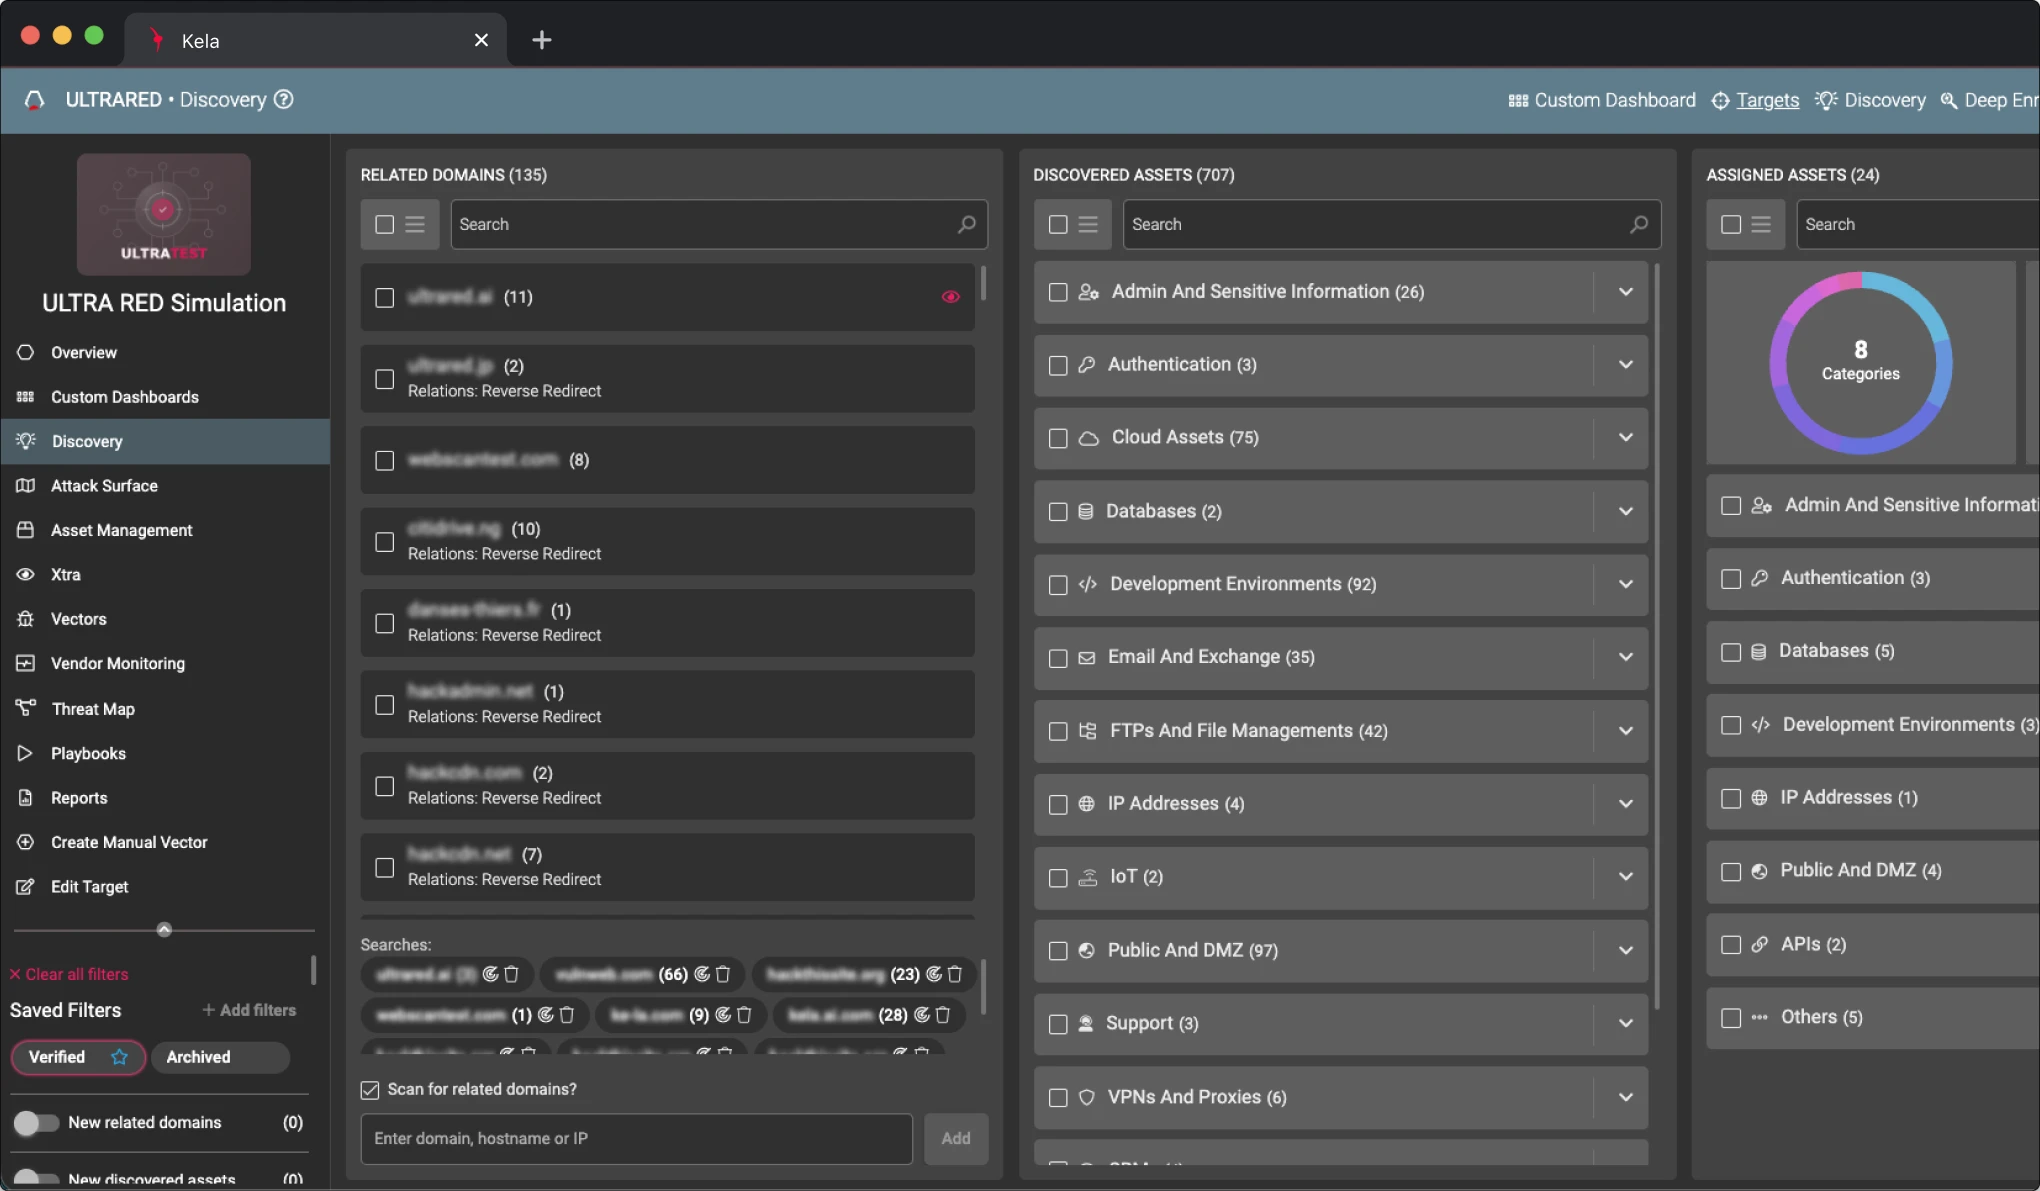Click the 'Enter domain, hostname or IP' field
This screenshot has height=1191, width=2040.
coord(636,1139)
